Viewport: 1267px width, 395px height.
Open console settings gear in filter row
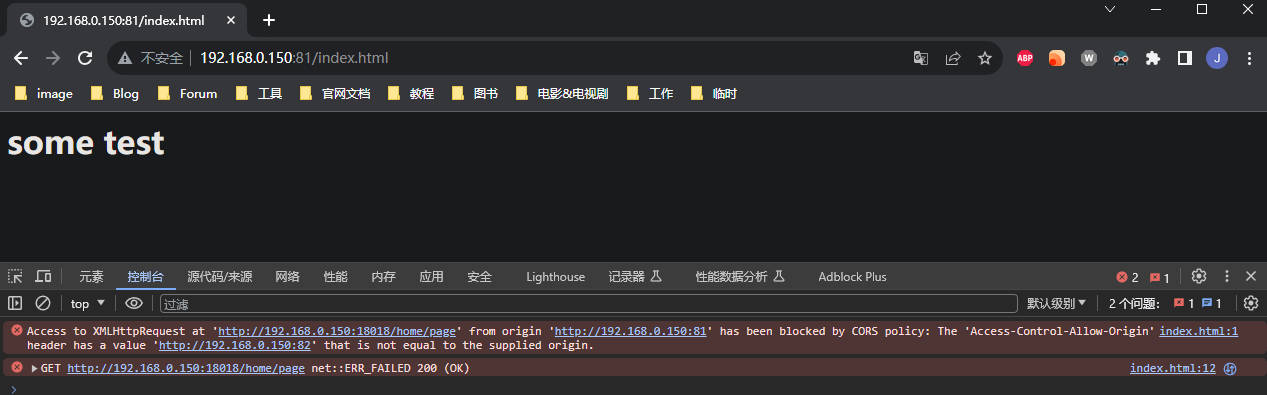[1251, 303]
